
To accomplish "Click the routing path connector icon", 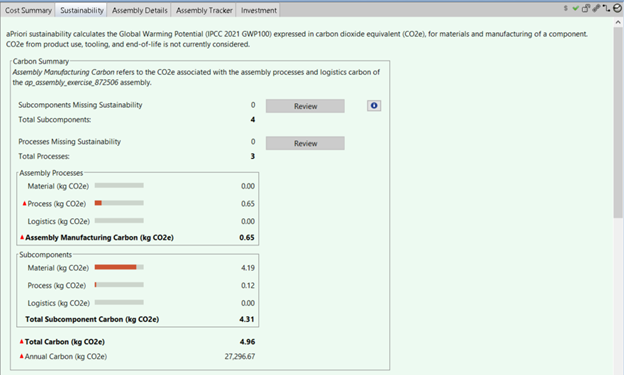I will click(606, 8).
